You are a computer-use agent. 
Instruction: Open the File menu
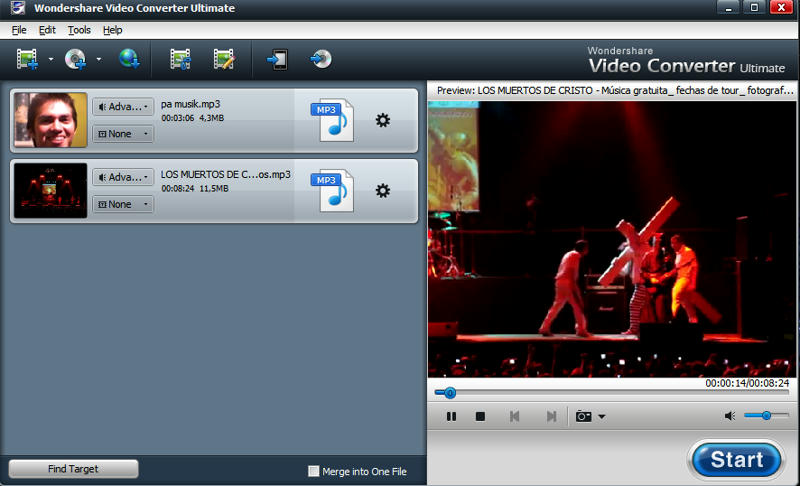(19, 30)
